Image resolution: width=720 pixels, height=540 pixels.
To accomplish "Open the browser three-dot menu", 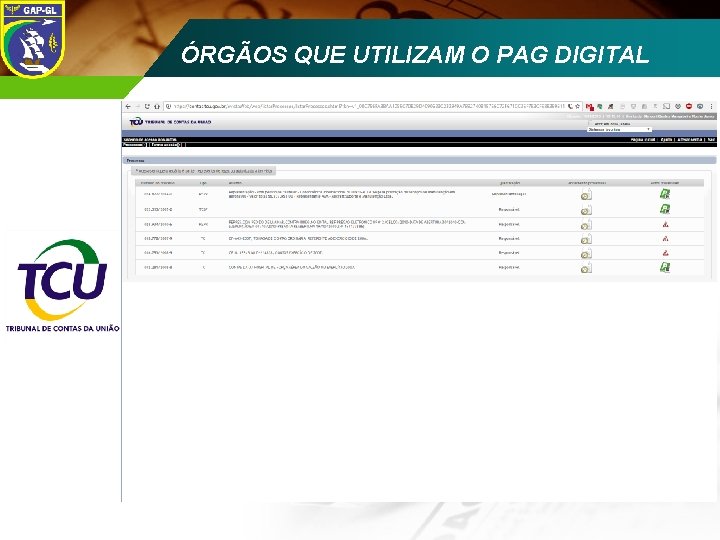I will (711, 107).
